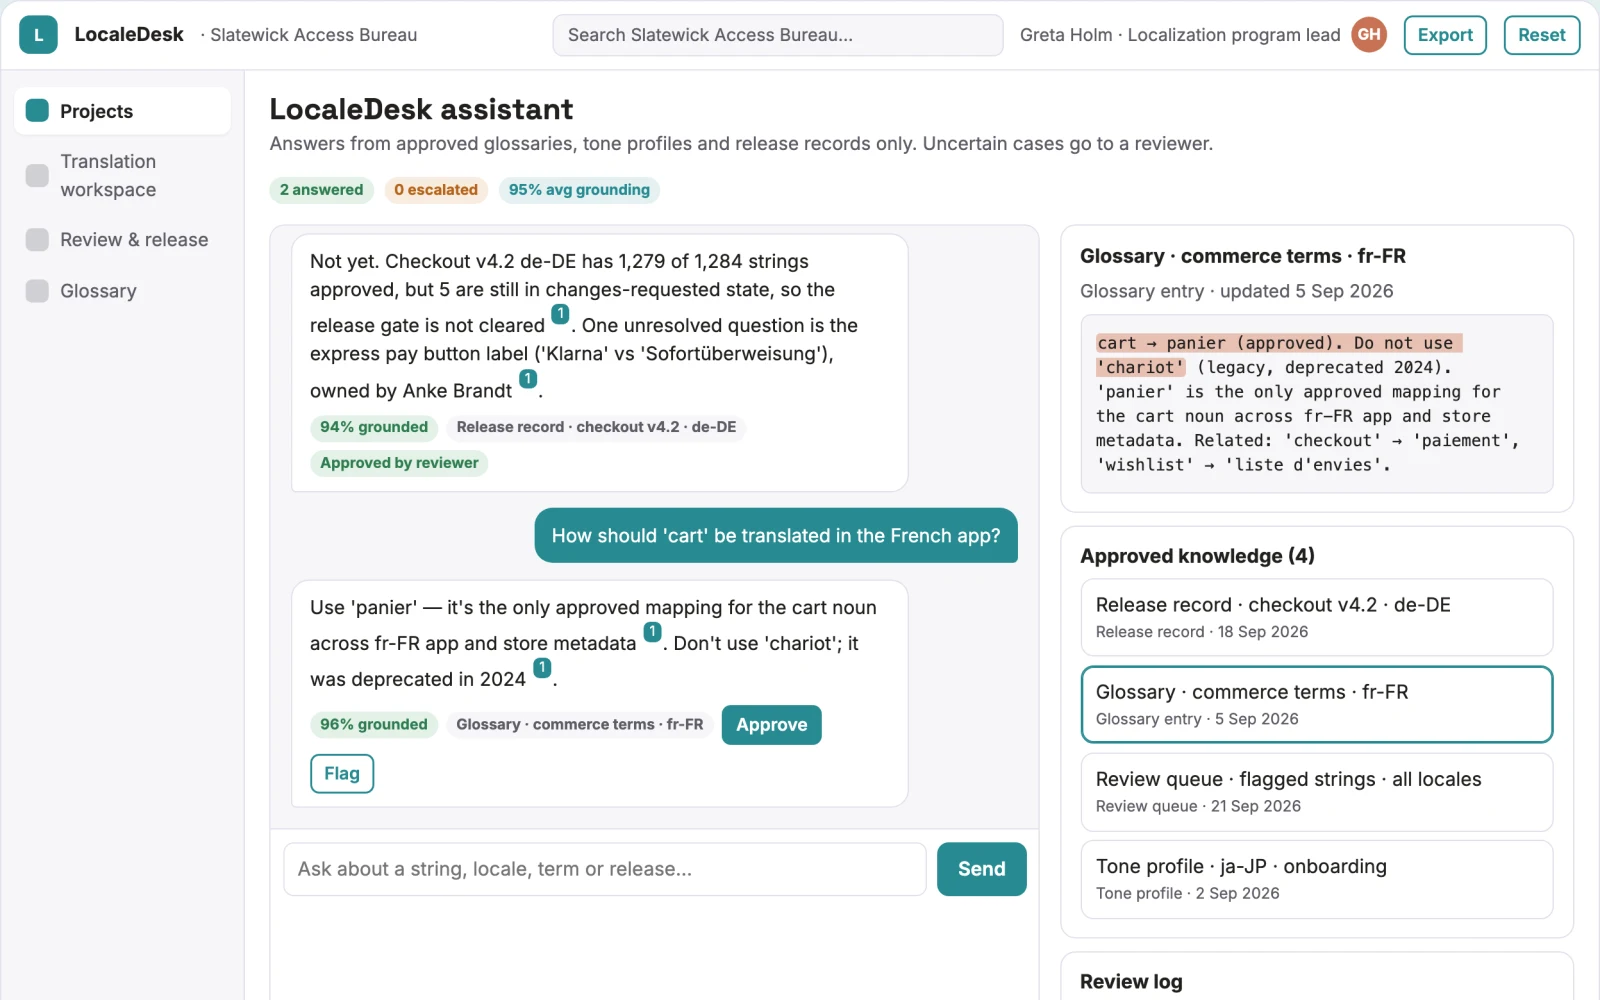Click the 'Ask about a string' input
This screenshot has width=1600, height=1000.
coord(605,869)
